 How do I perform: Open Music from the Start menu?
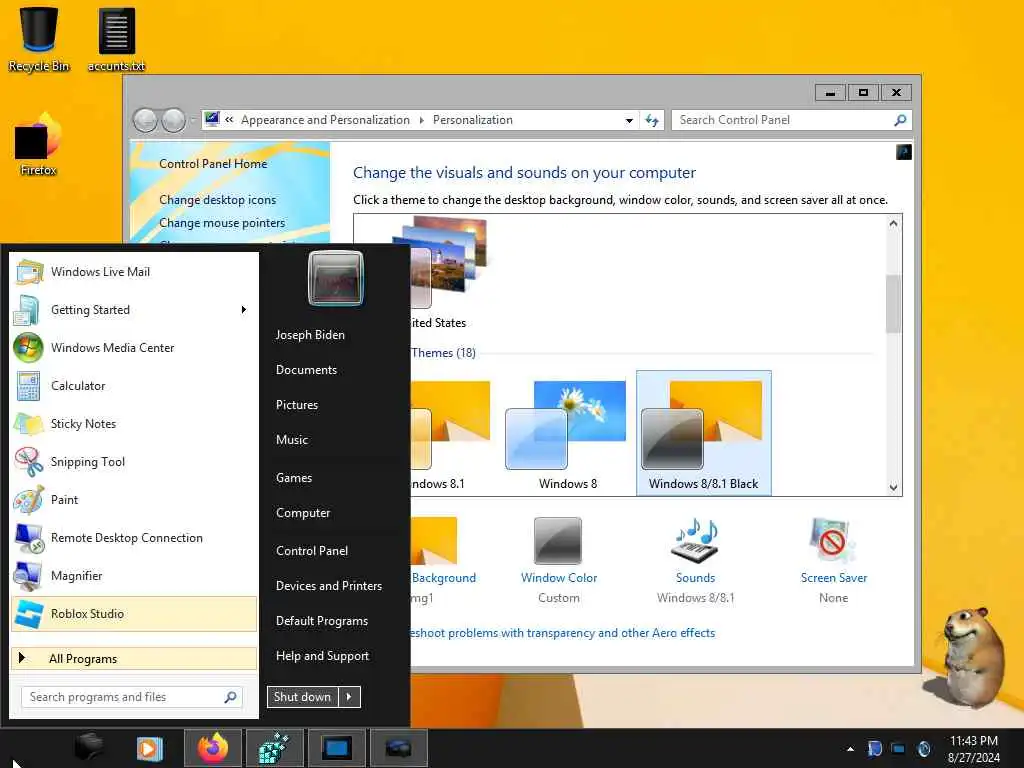tap(292, 440)
